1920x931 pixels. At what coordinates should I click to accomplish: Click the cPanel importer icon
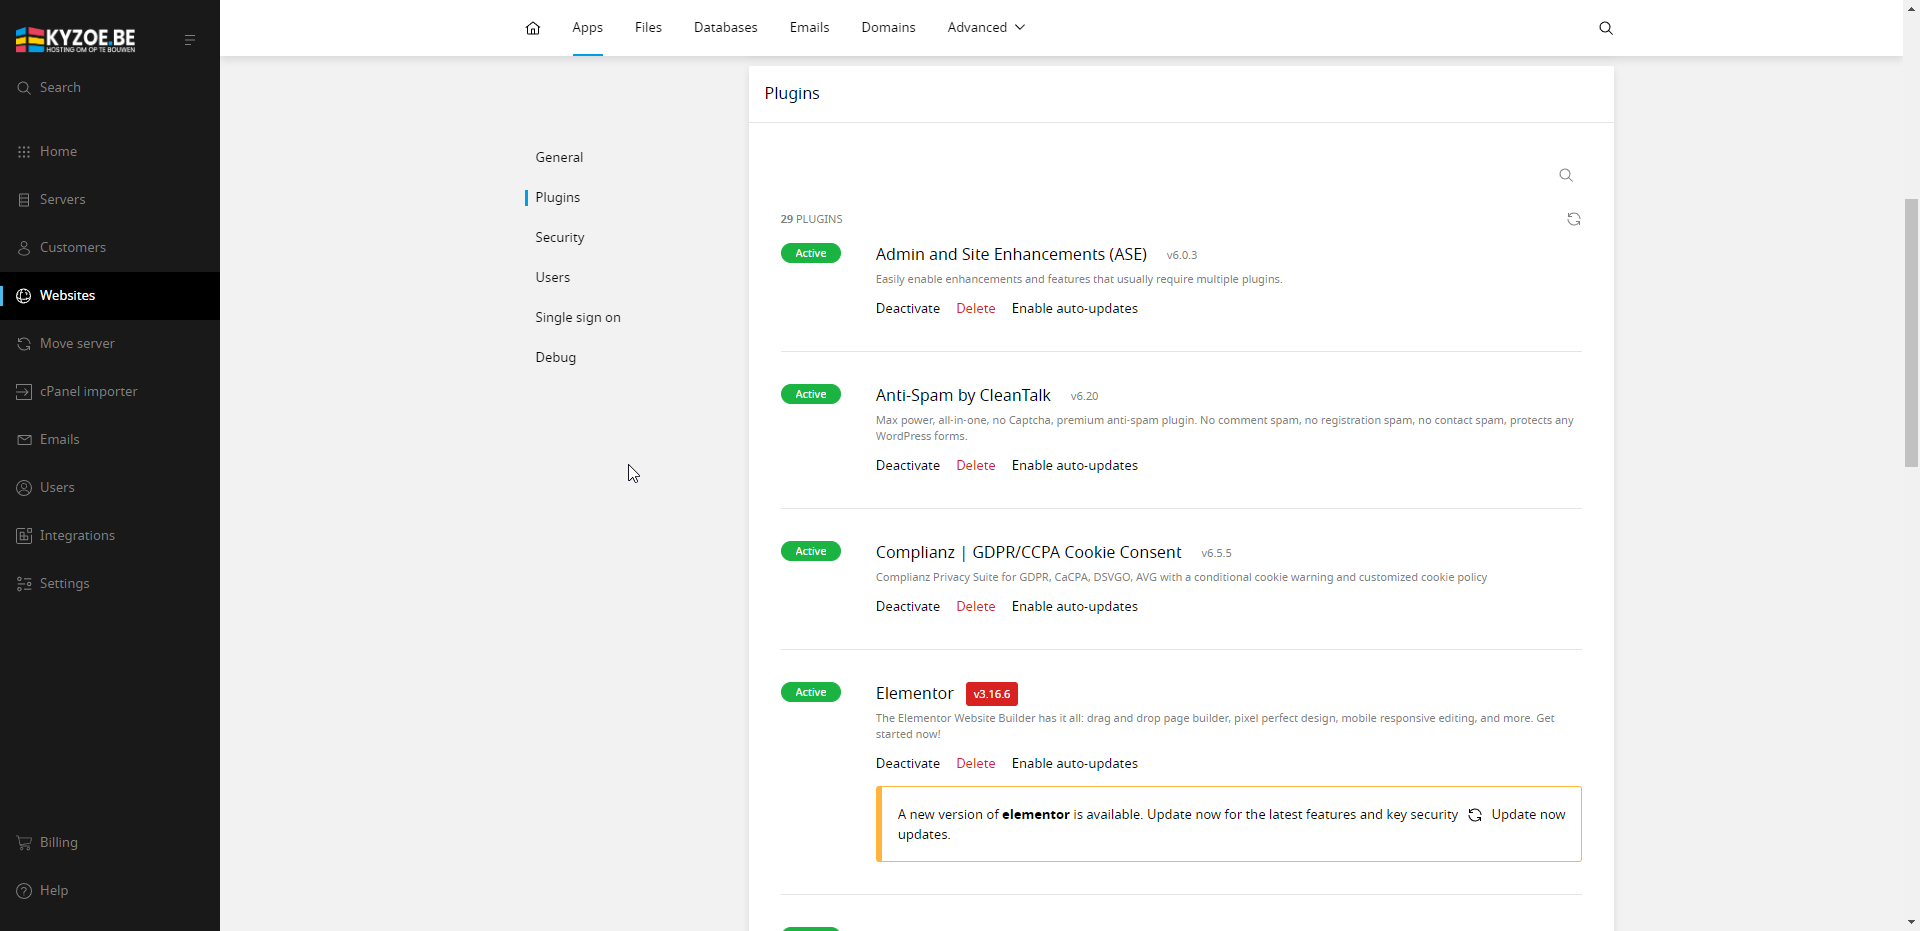coord(24,392)
